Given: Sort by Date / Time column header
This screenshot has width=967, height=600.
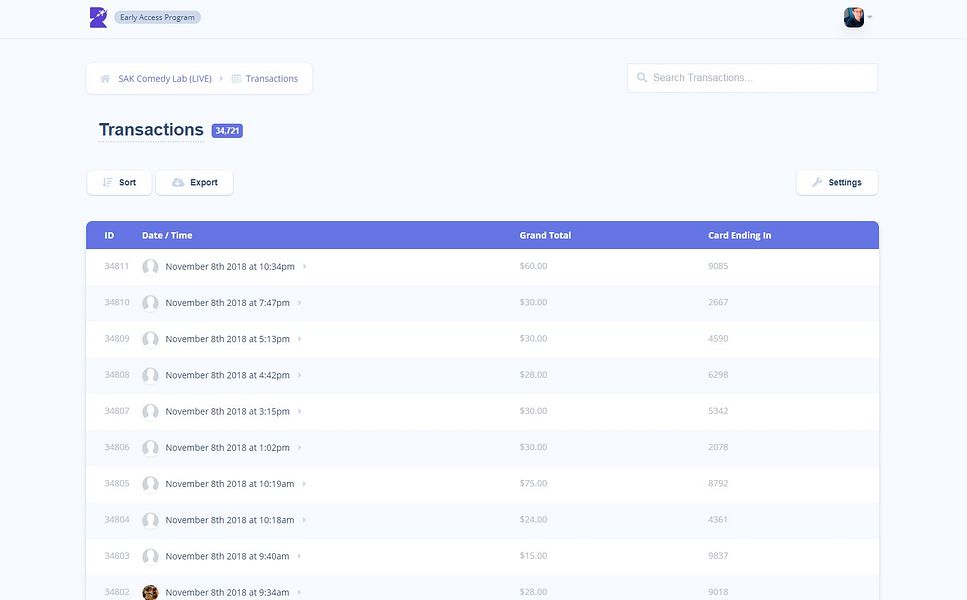Looking at the screenshot, I should [167, 236].
